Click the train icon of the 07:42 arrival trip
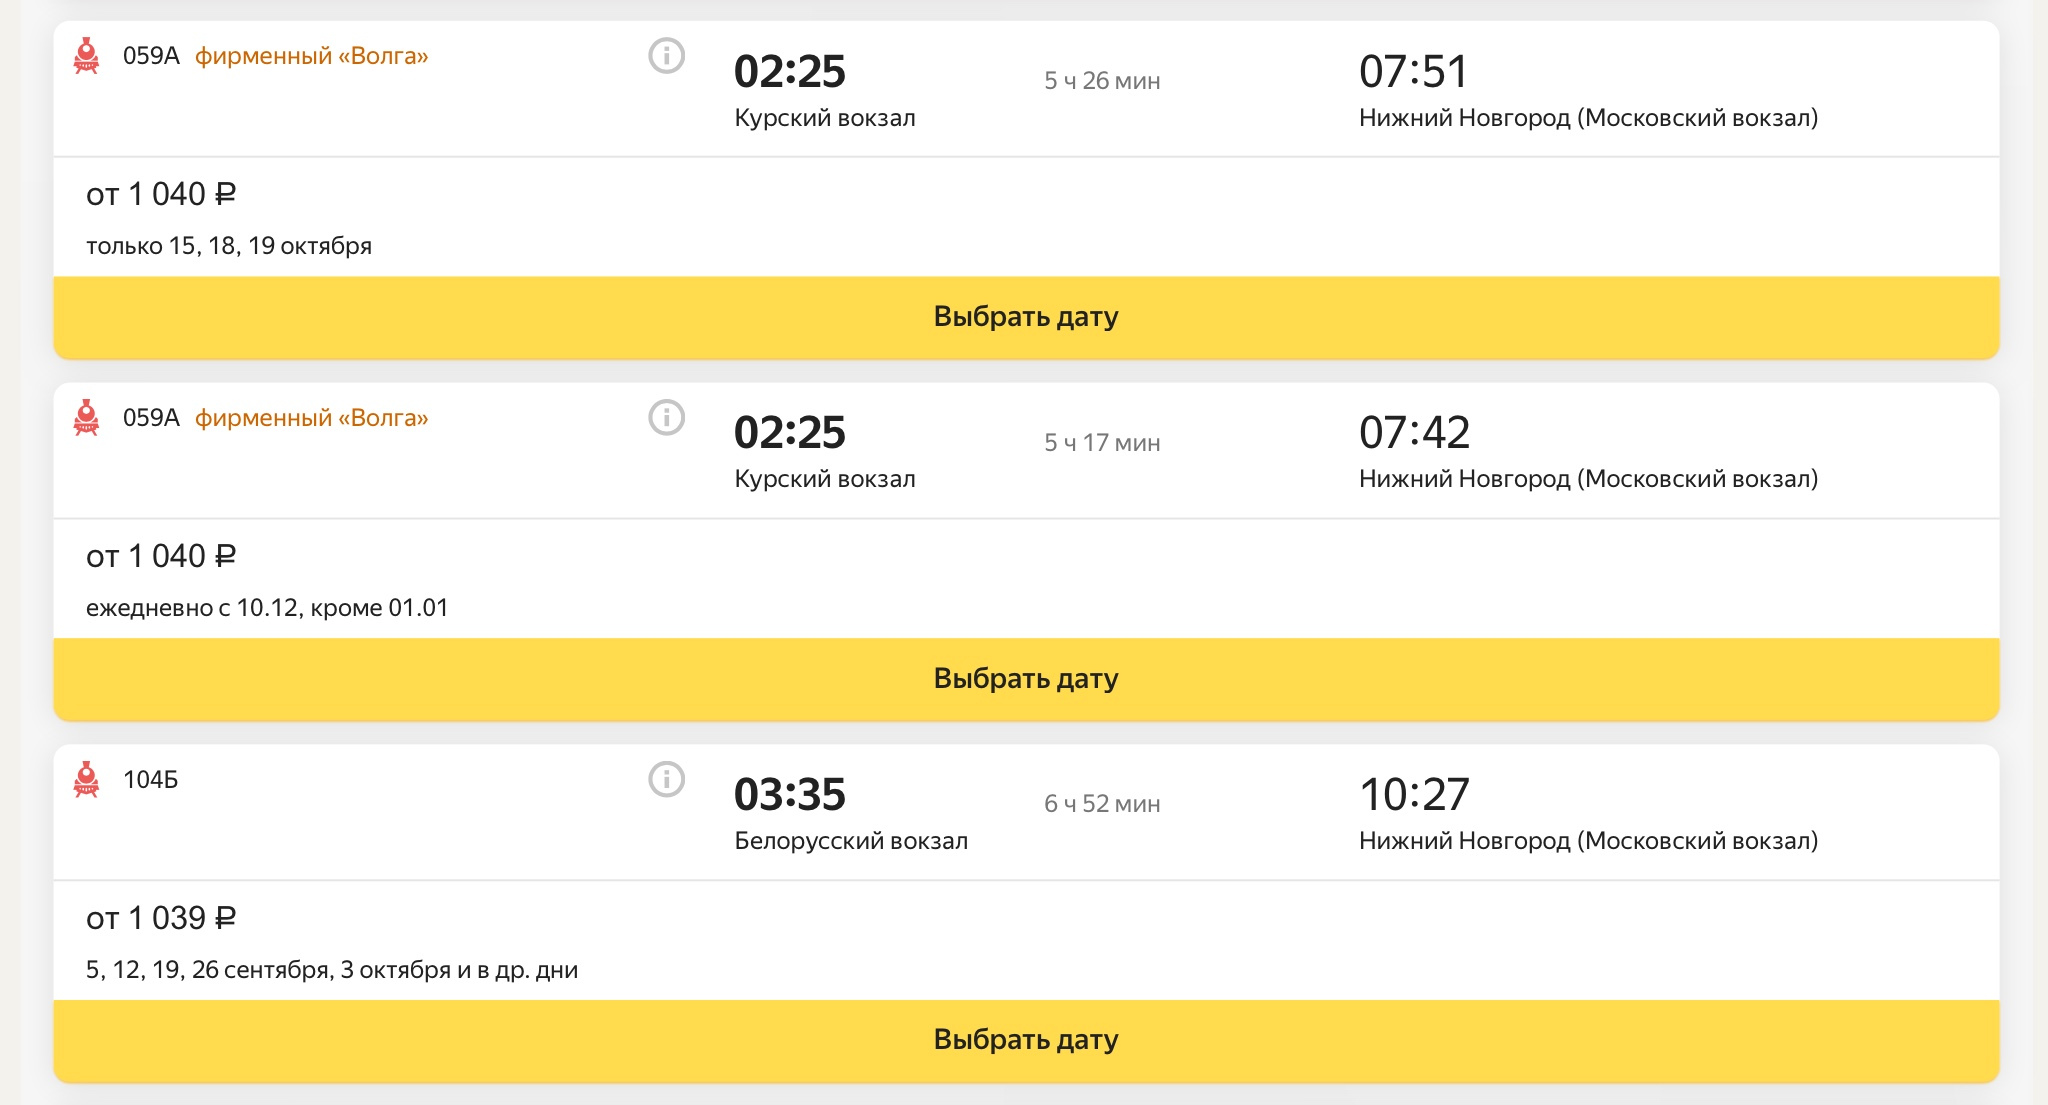2048x1105 pixels. 87,418
